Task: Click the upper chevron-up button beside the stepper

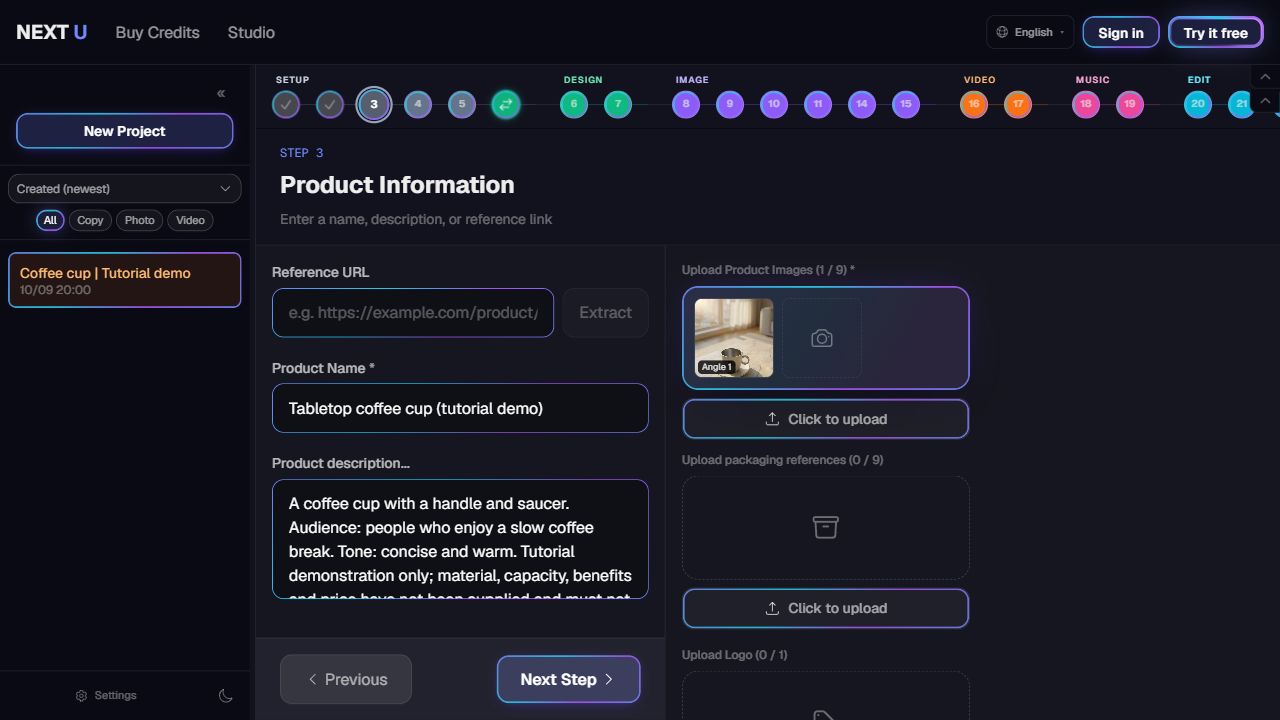Action: point(1265,77)
